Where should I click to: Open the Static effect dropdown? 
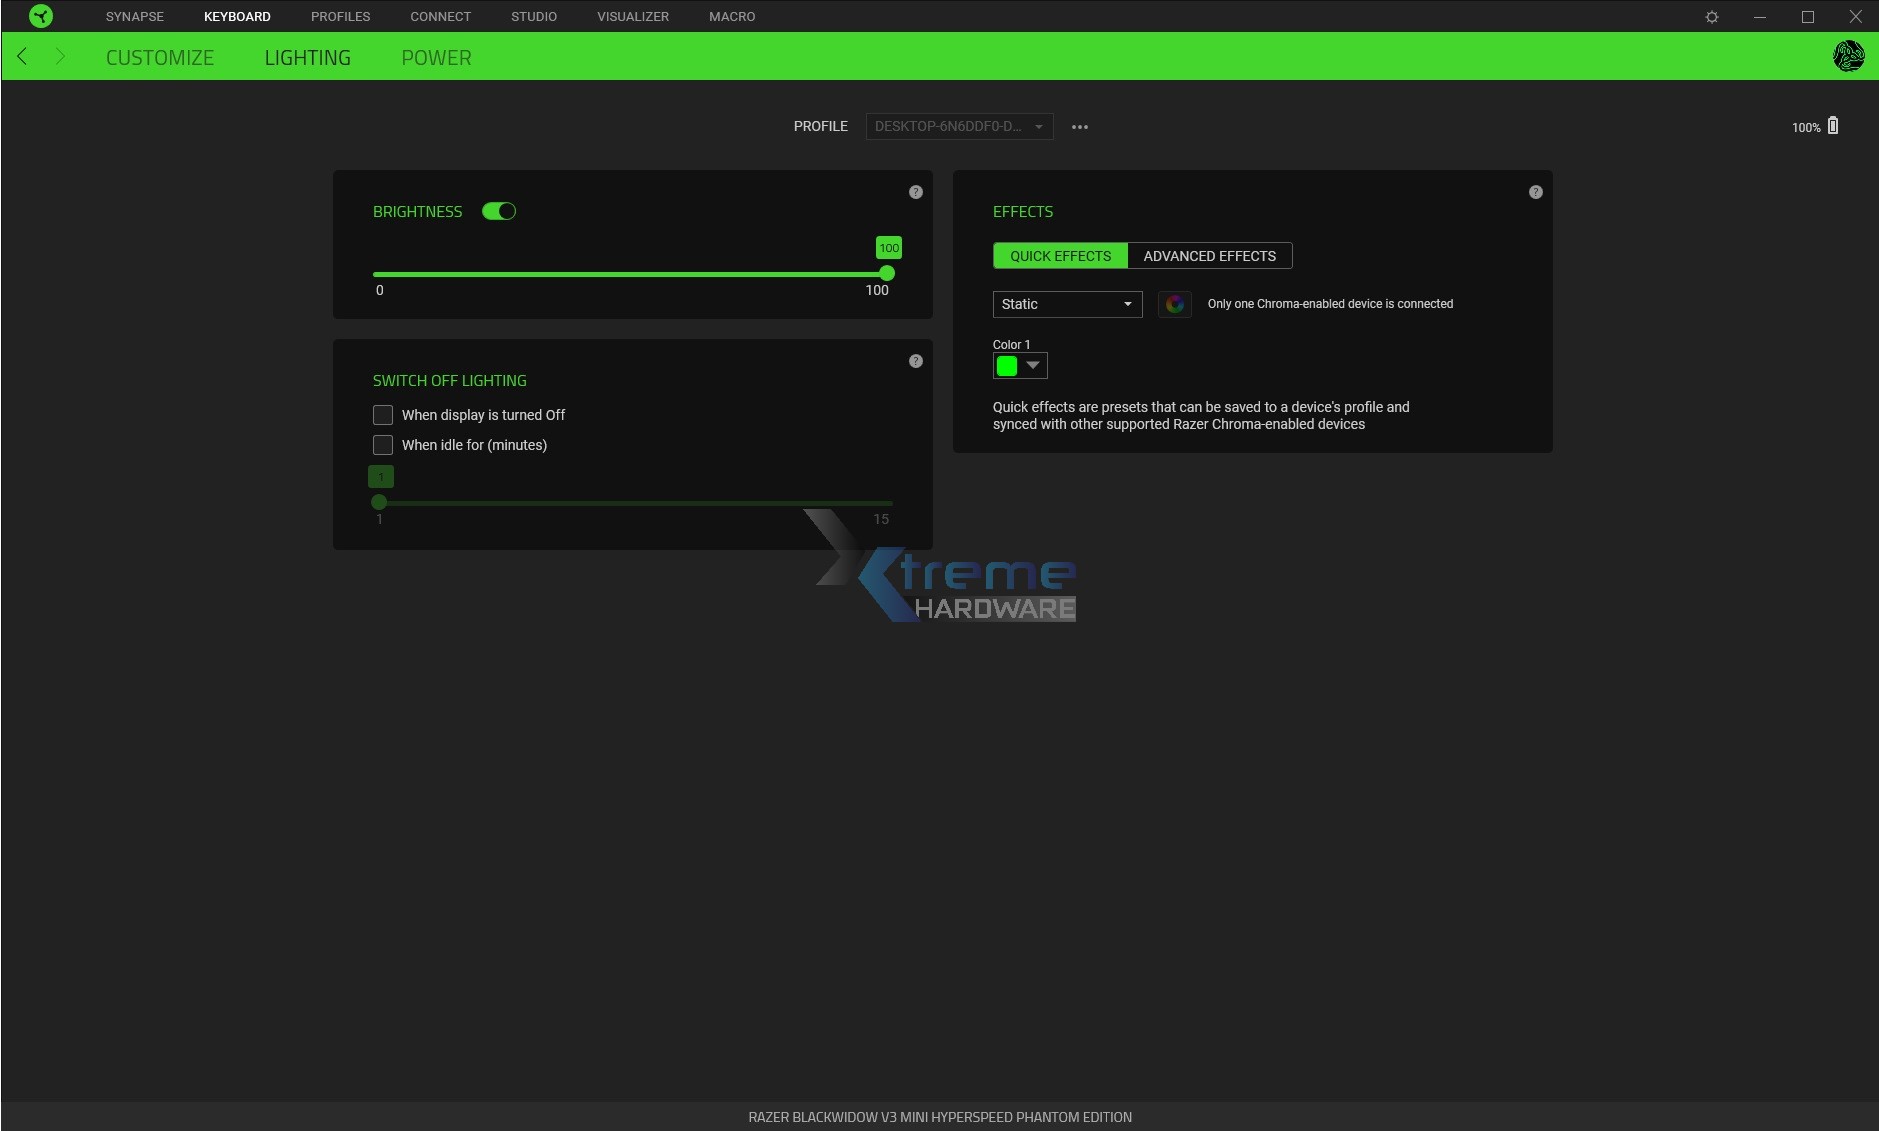click(x=1067, y=304)
